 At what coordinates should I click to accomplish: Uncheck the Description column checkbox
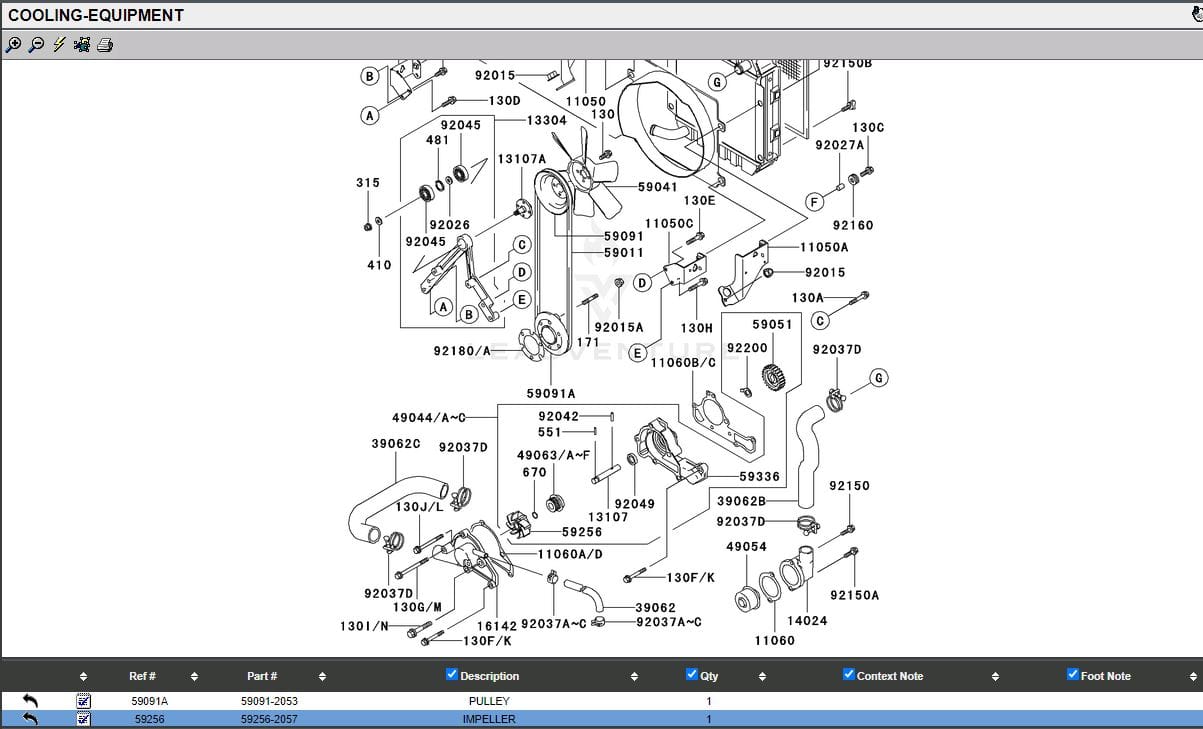[452, 675]
